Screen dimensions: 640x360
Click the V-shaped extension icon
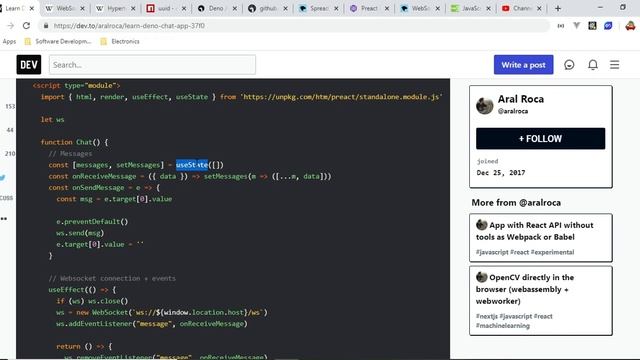[x=576, y=26]
